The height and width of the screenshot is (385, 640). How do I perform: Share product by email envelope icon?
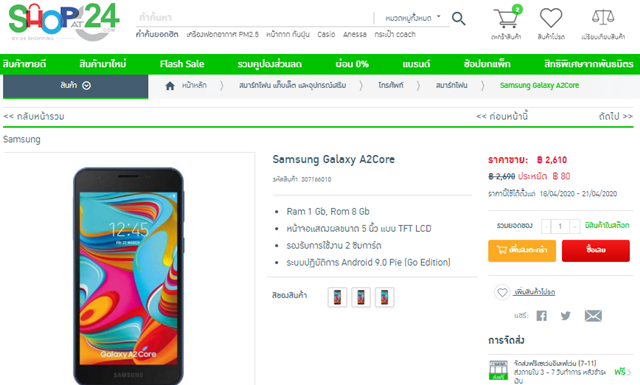pos(593,316)
